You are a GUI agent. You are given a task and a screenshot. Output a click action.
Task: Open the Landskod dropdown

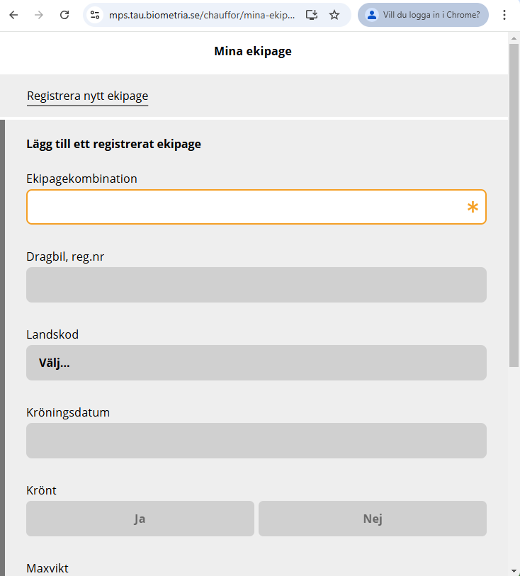tap(256, 363)
